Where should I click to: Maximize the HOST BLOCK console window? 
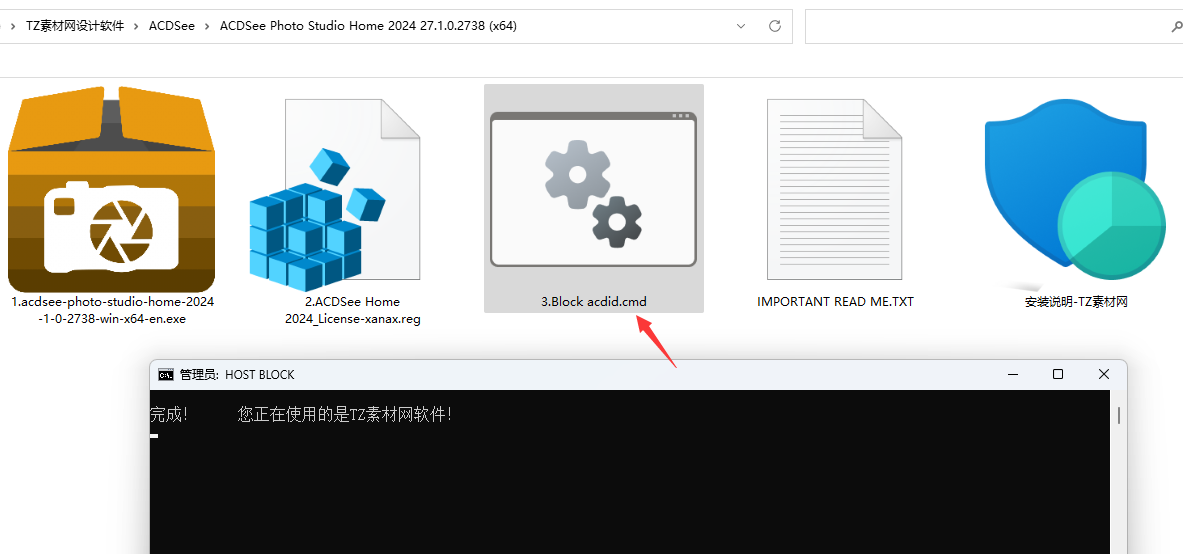[1058, 374]
